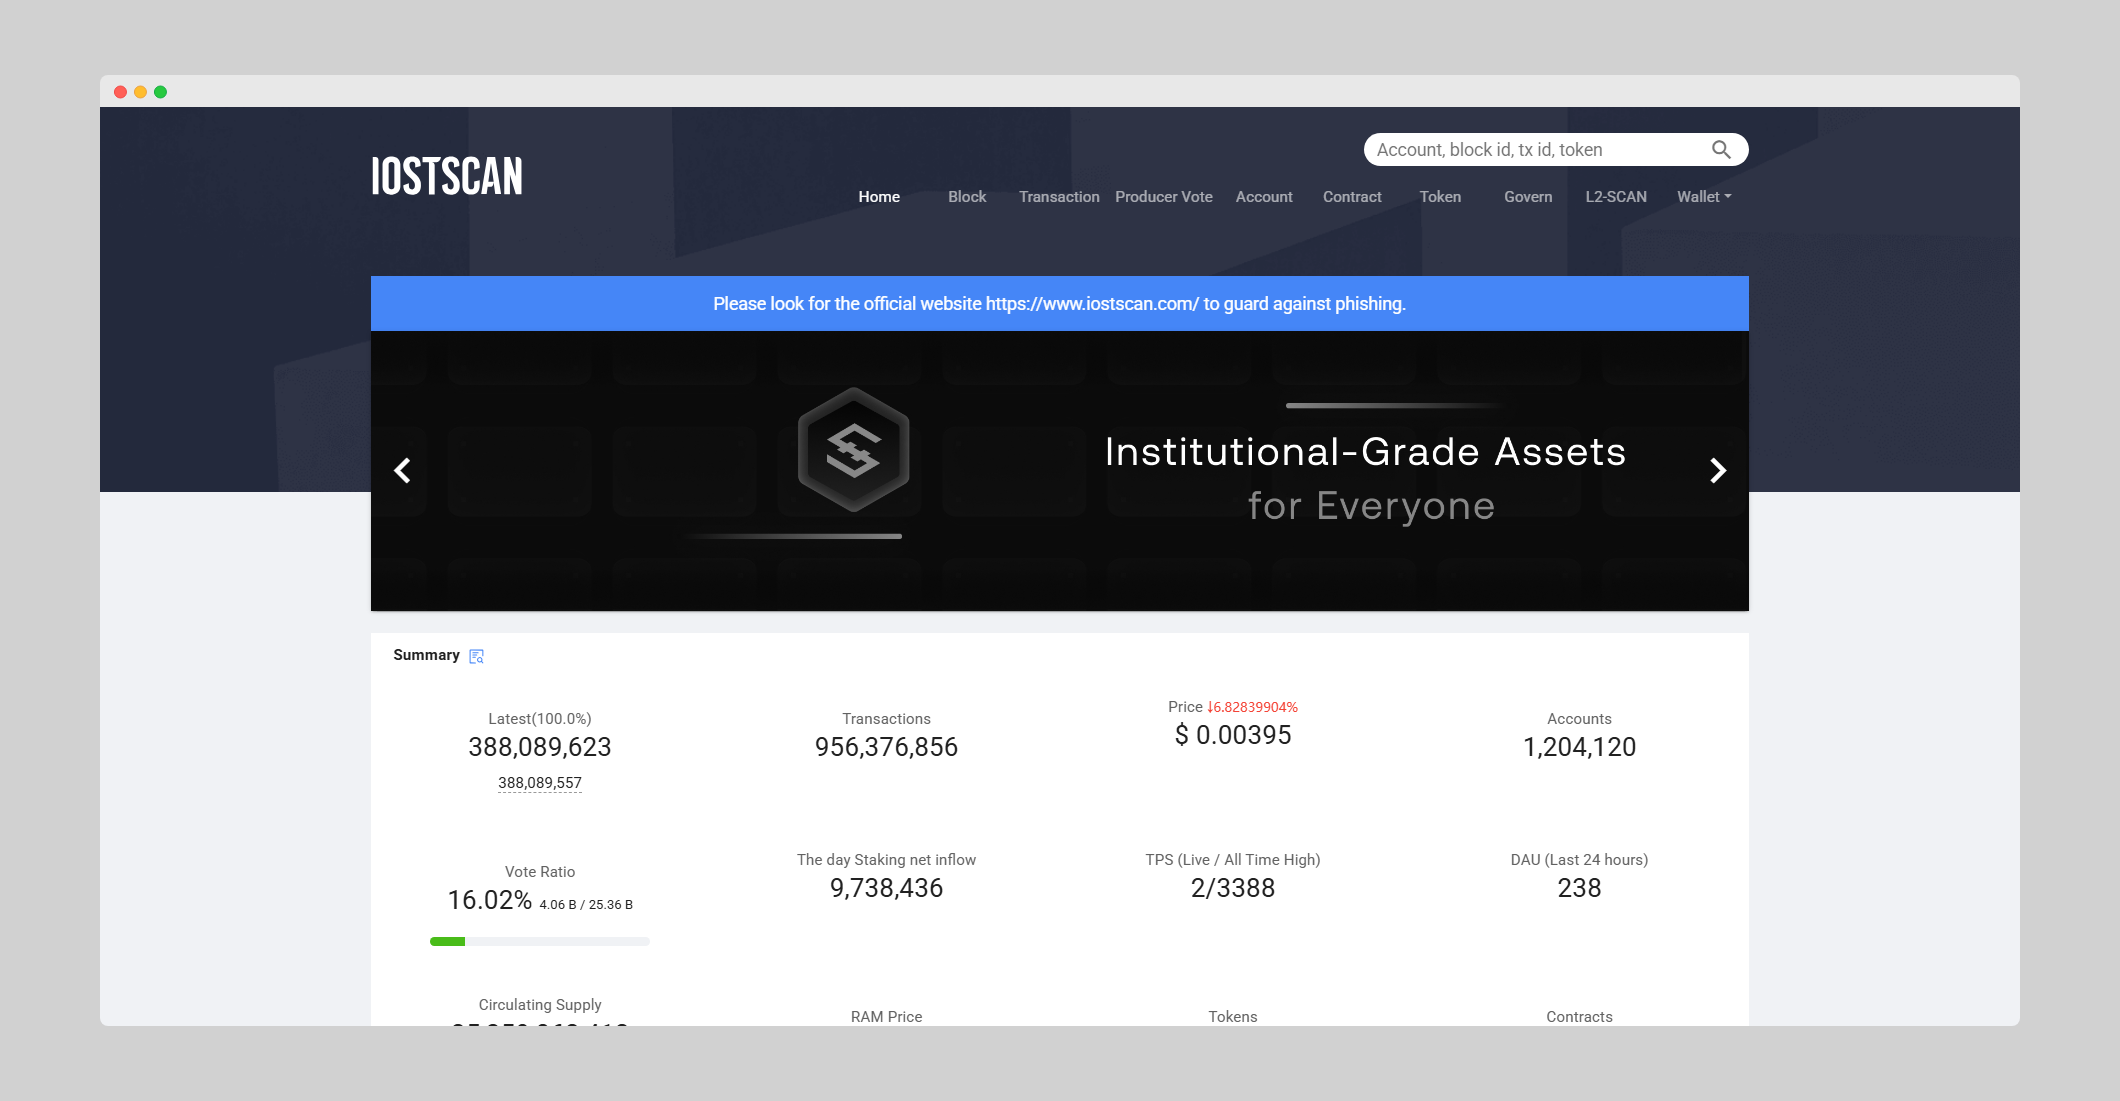Open the Block menu item
This screenshot has height=1101, width=2120.
967,197
